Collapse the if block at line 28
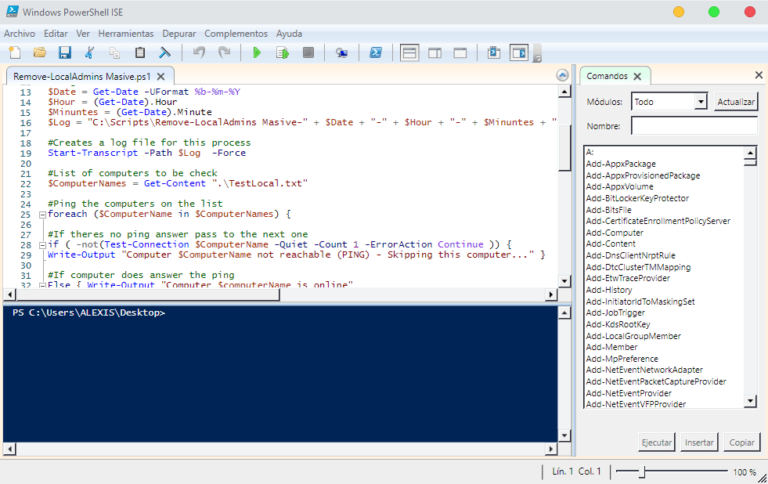 [42, 245]
